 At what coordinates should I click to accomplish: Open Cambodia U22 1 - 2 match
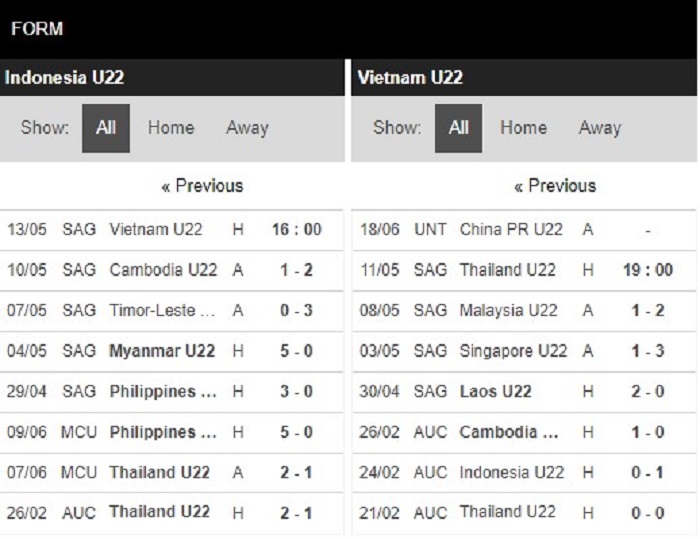[171, 270]
